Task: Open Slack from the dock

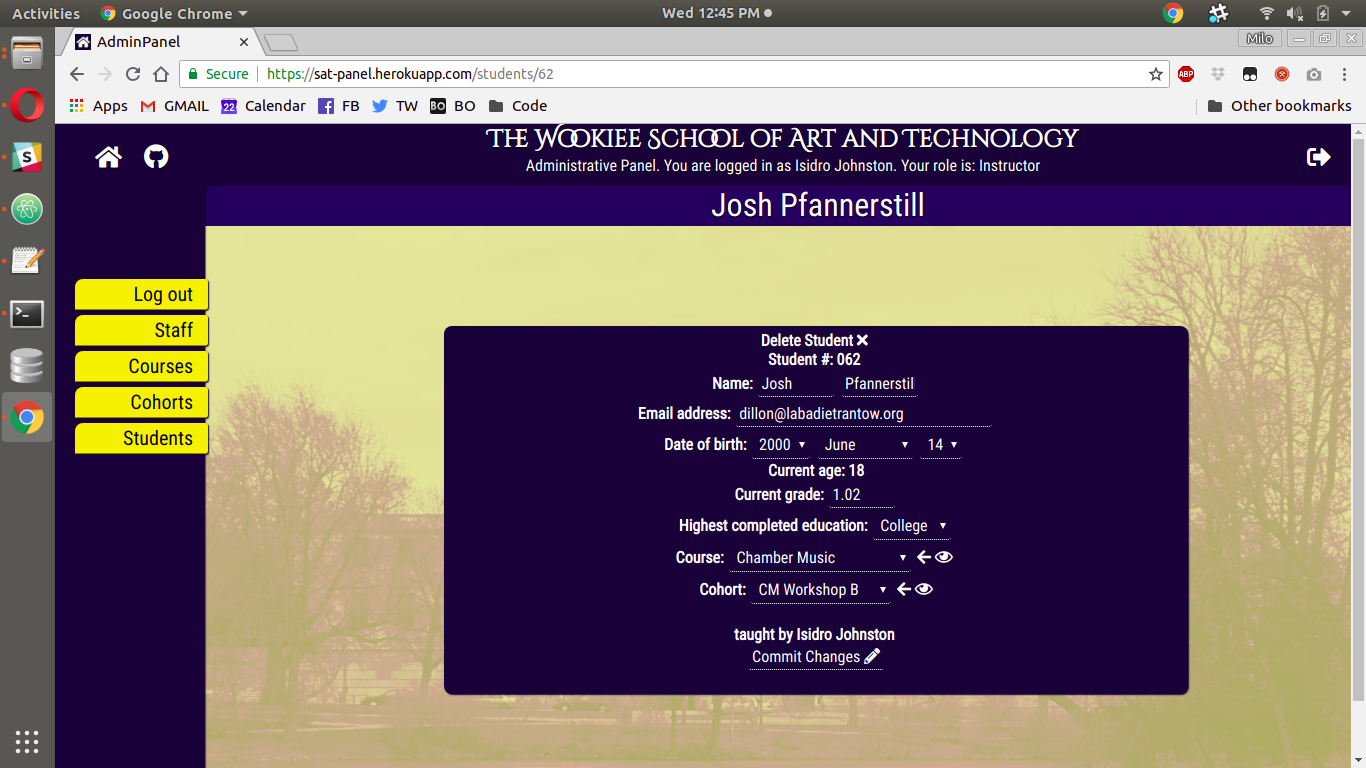Action: (27, 157)
